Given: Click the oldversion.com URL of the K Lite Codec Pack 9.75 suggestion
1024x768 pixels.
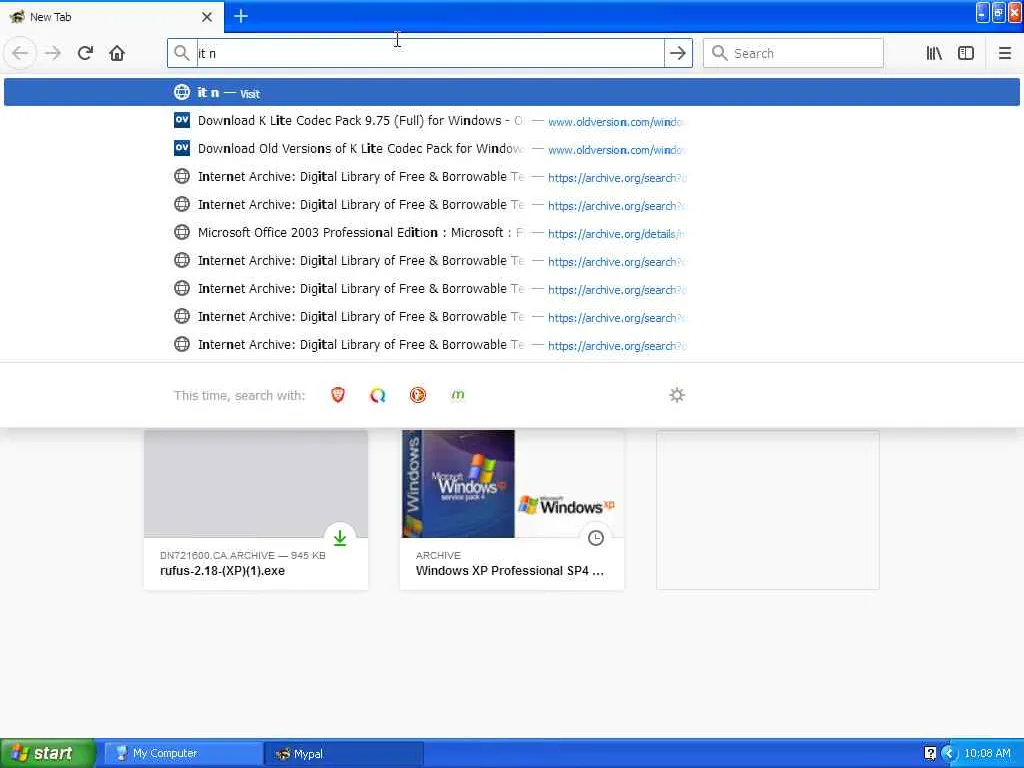Looking at the screenshot, I should 616,121.
